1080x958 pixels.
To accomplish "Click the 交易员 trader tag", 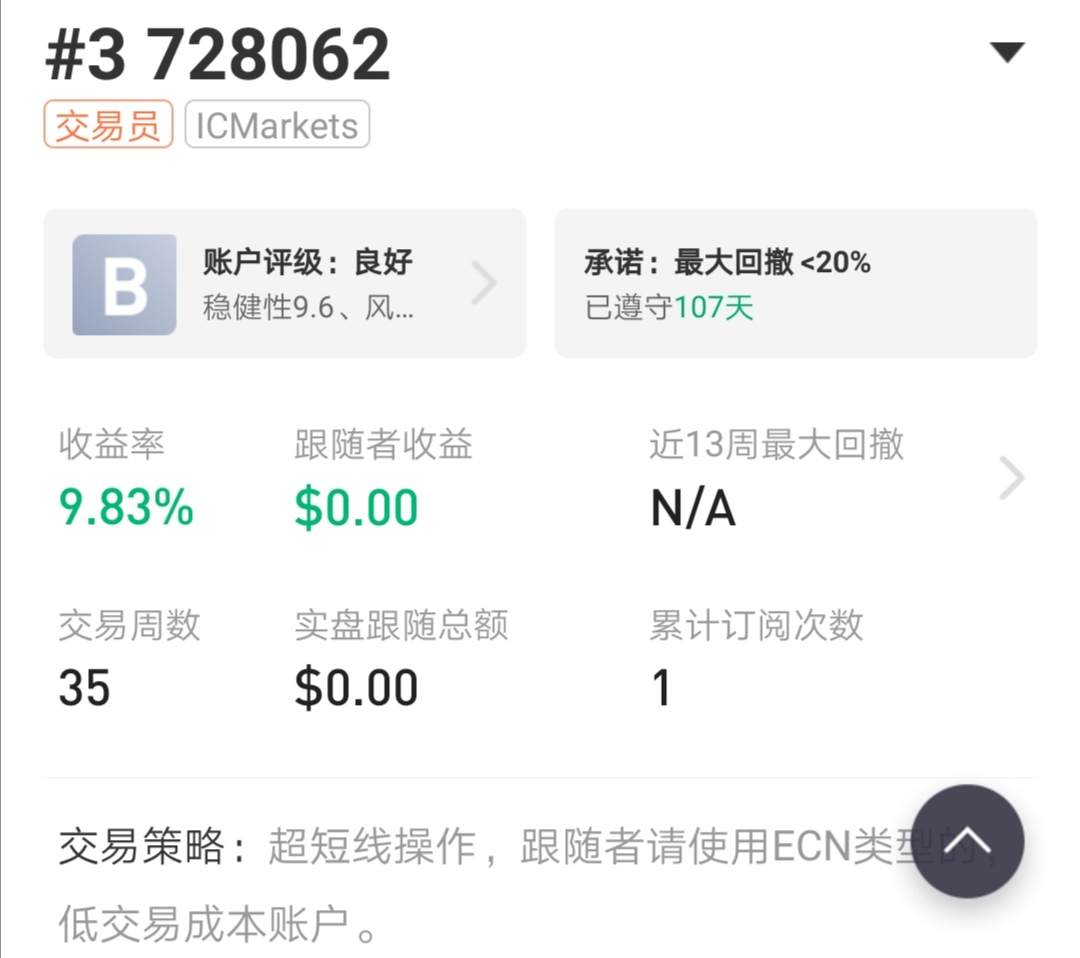I will pyautogui.click(x=108, y=126).
